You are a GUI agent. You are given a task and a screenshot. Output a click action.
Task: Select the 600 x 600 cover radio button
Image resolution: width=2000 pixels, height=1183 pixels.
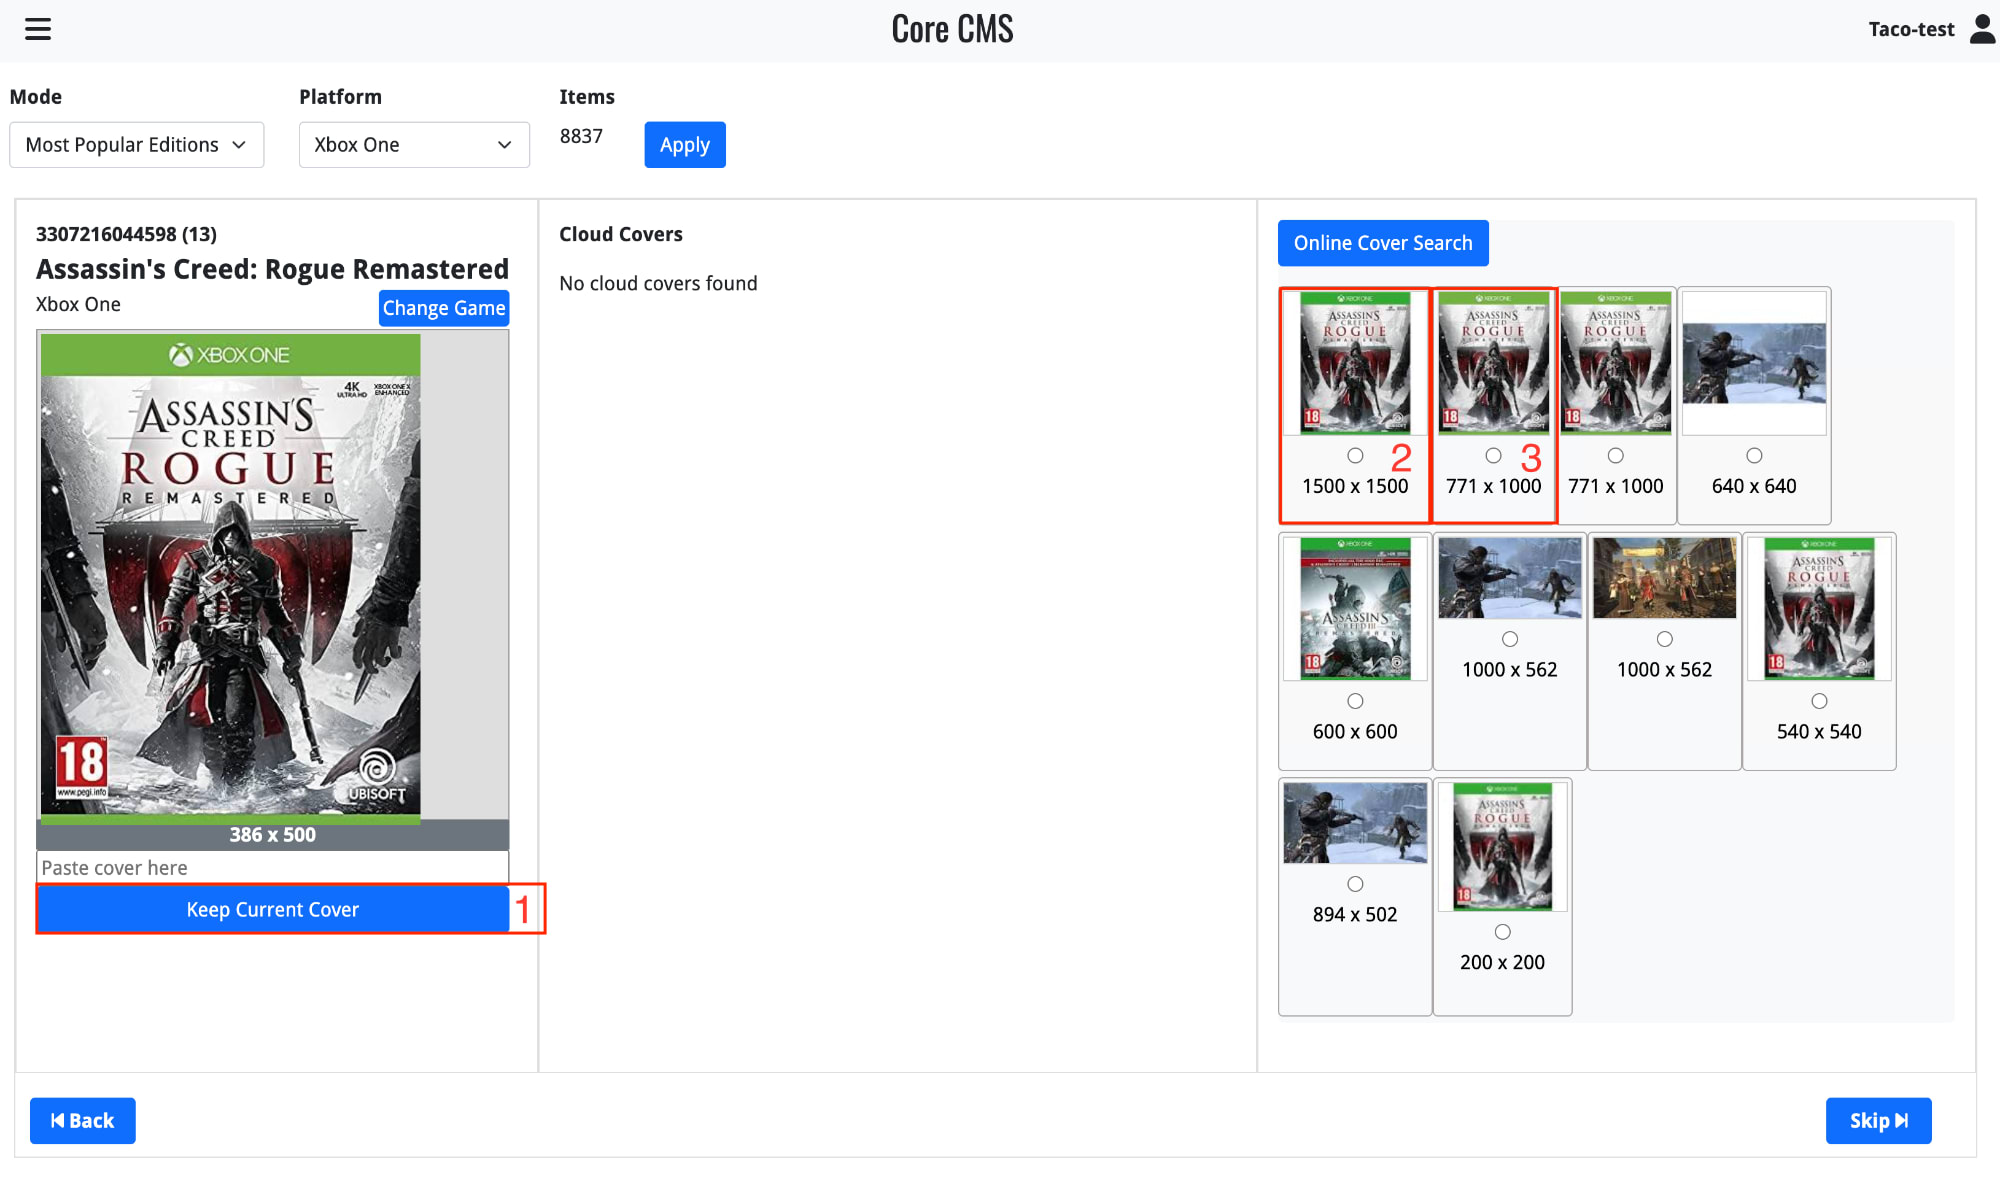click(x=1355, y=701)
